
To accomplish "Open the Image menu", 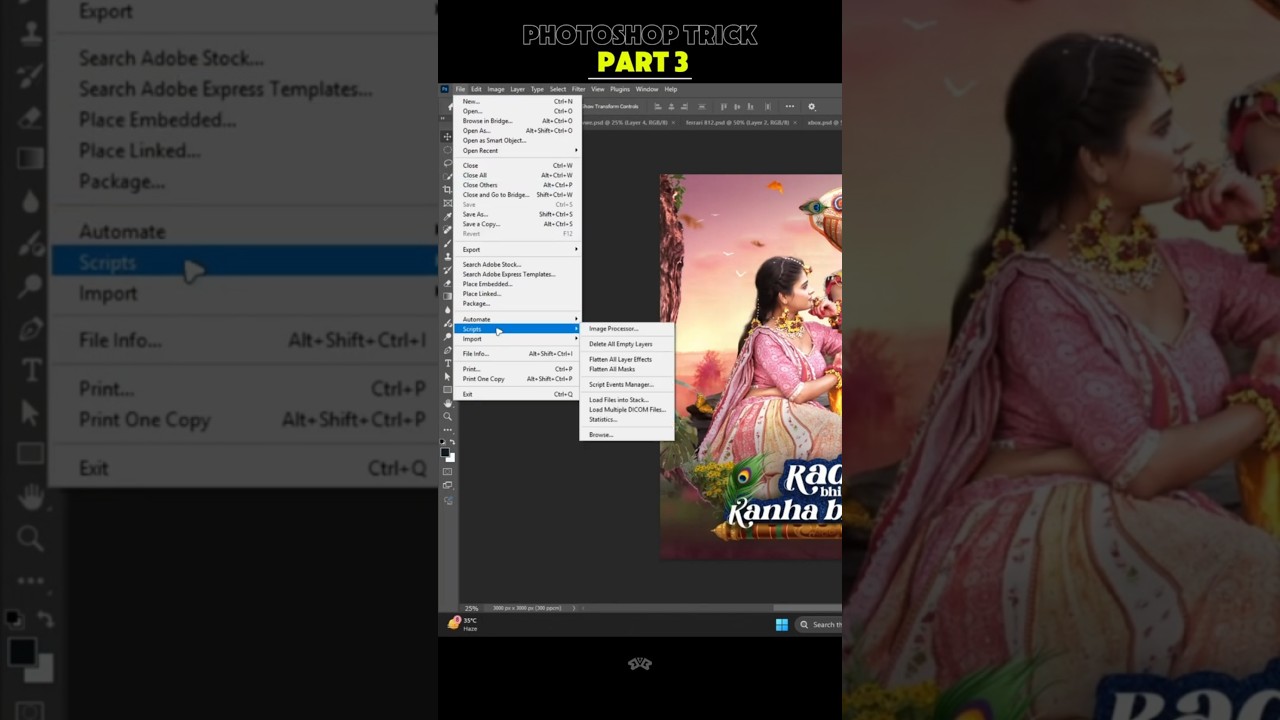I will pos(496,89).
